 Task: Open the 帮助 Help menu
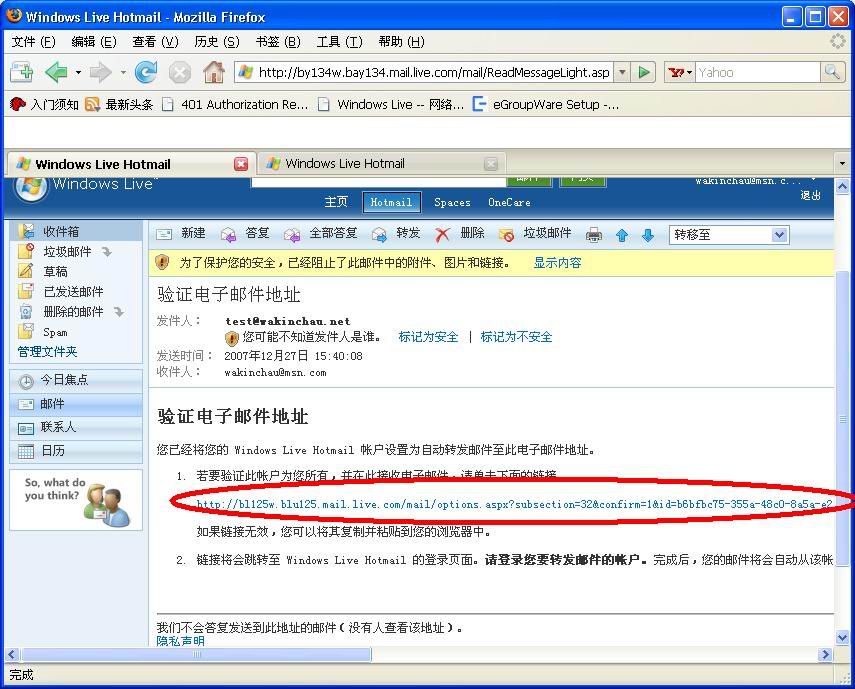pos(401,42)
